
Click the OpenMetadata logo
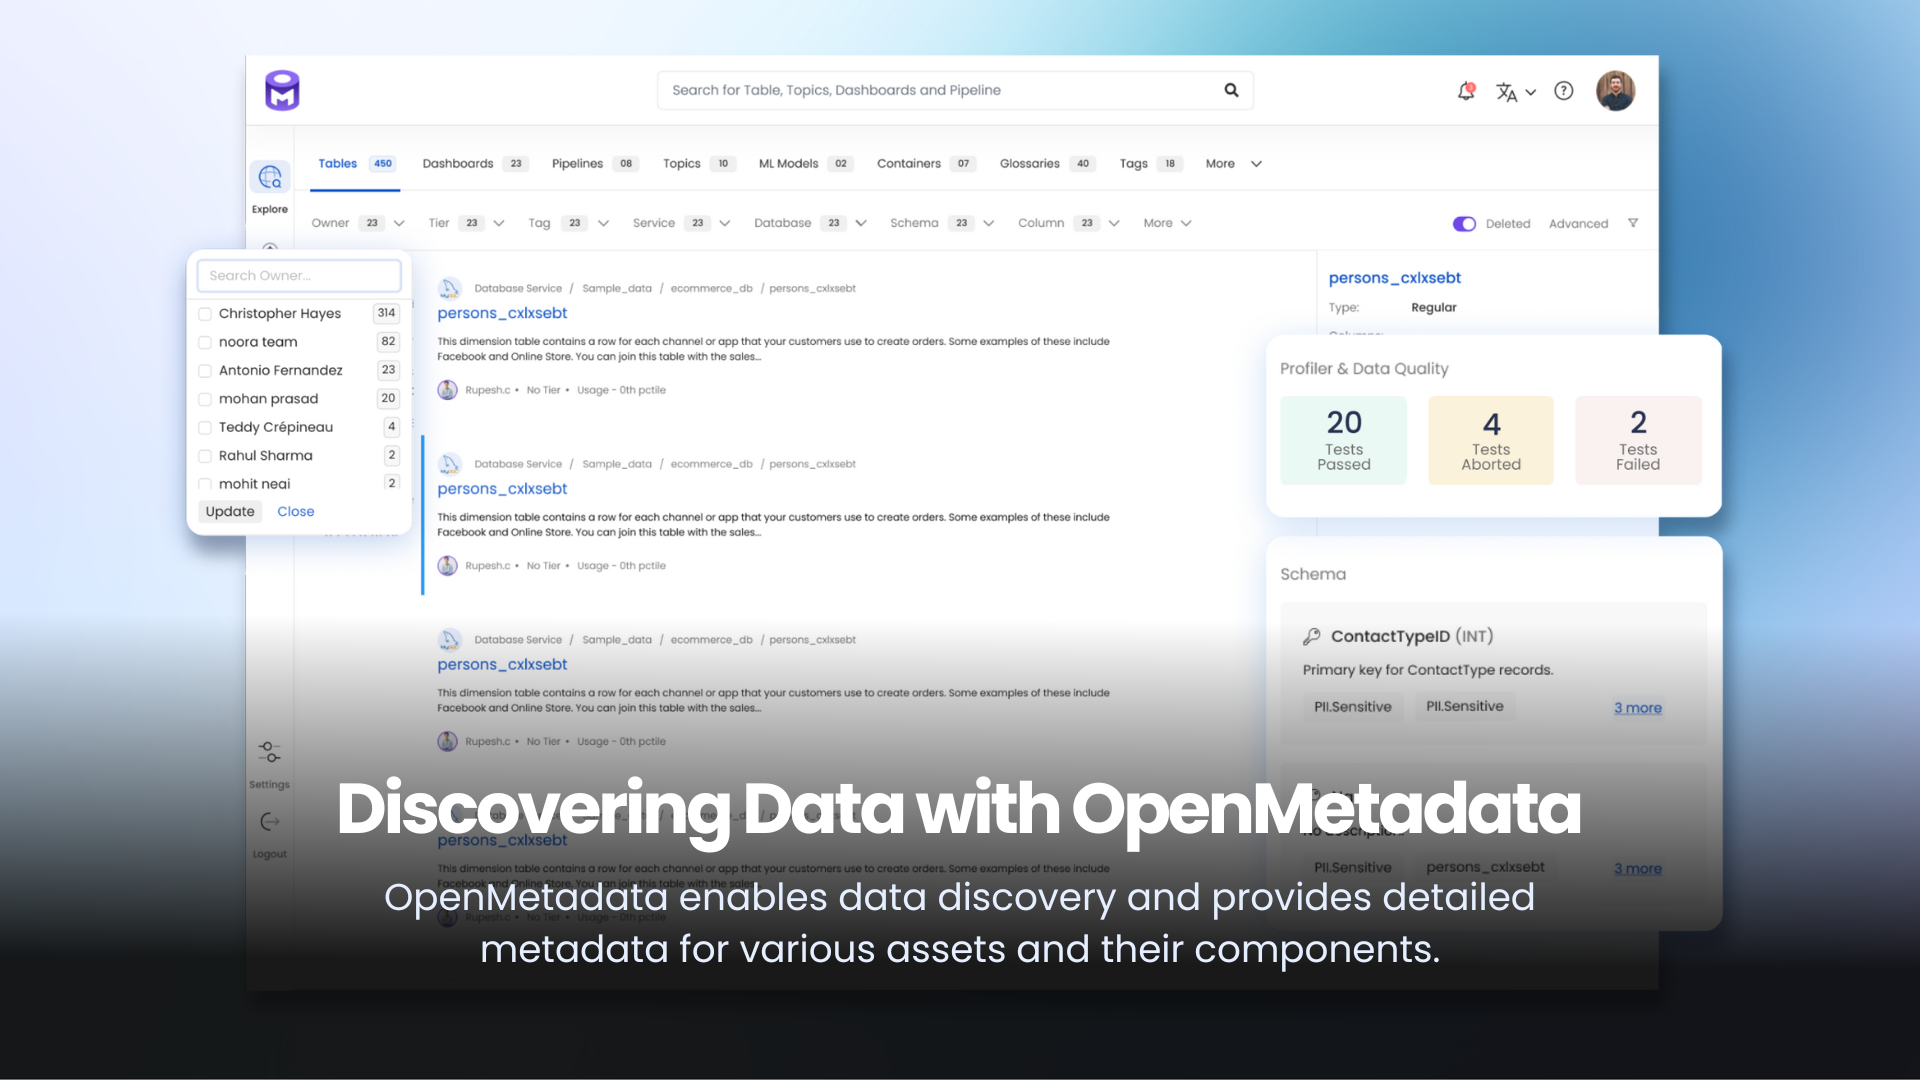[281, 90]
